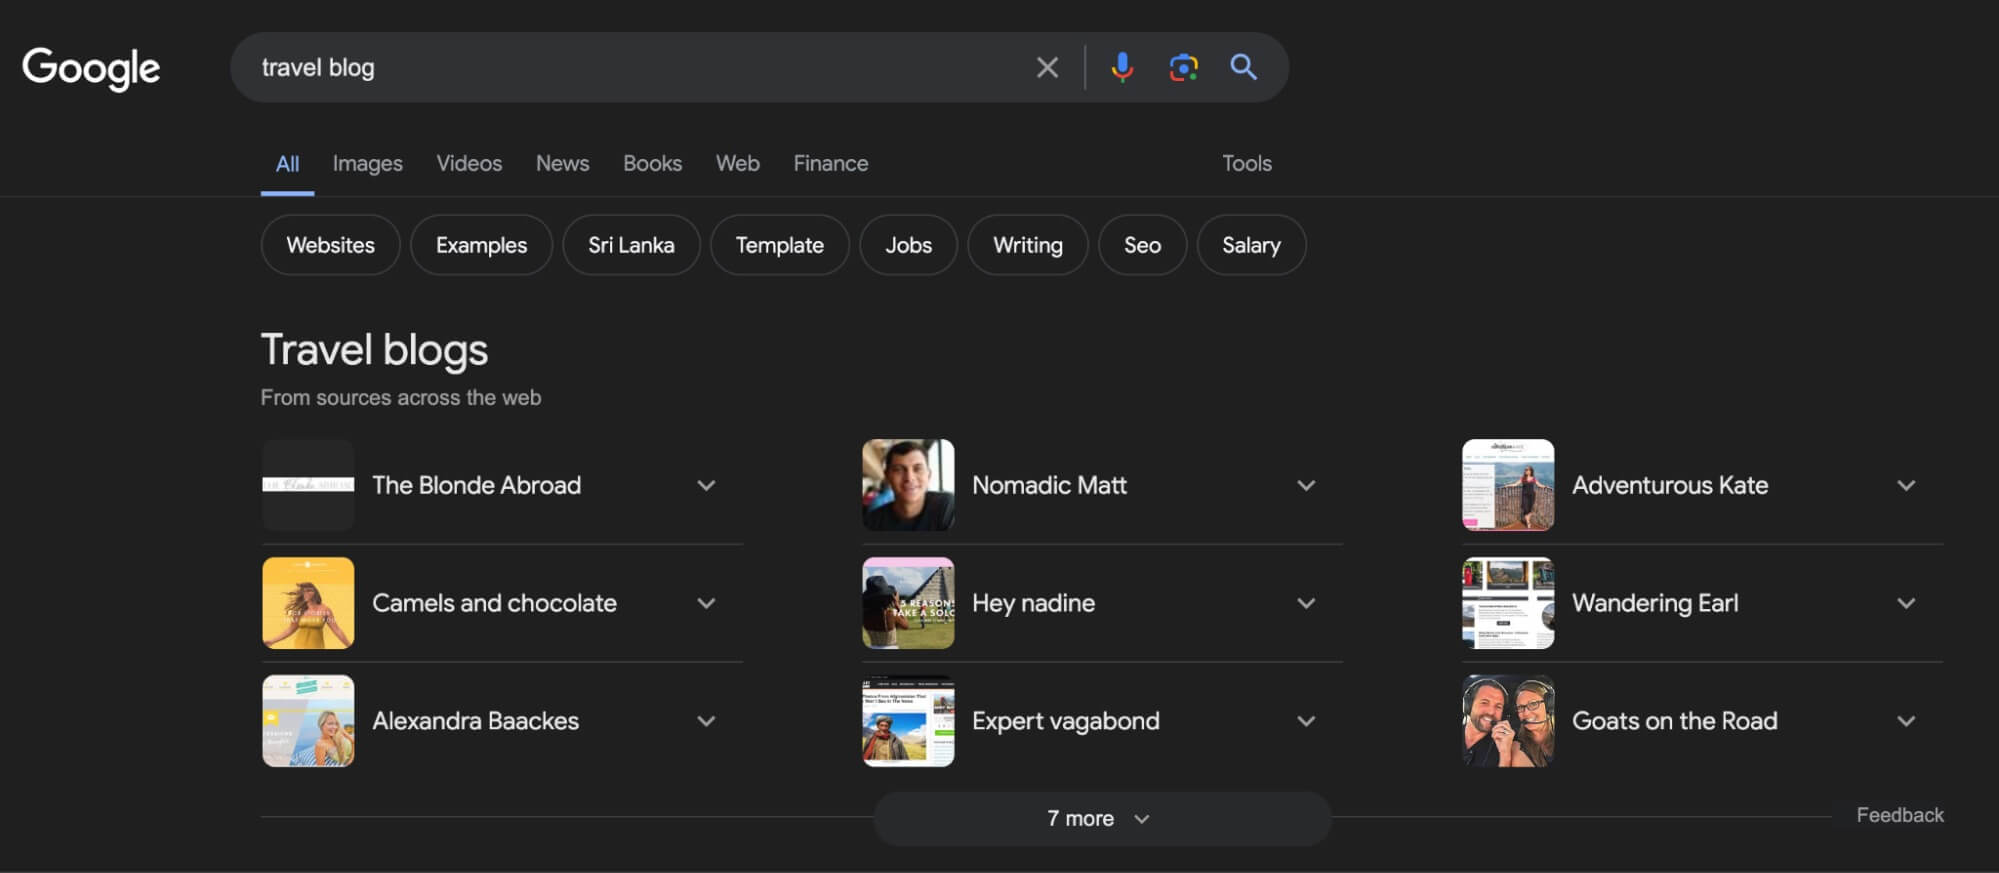Submit search with magnifying glass icon

[1243, 67]
